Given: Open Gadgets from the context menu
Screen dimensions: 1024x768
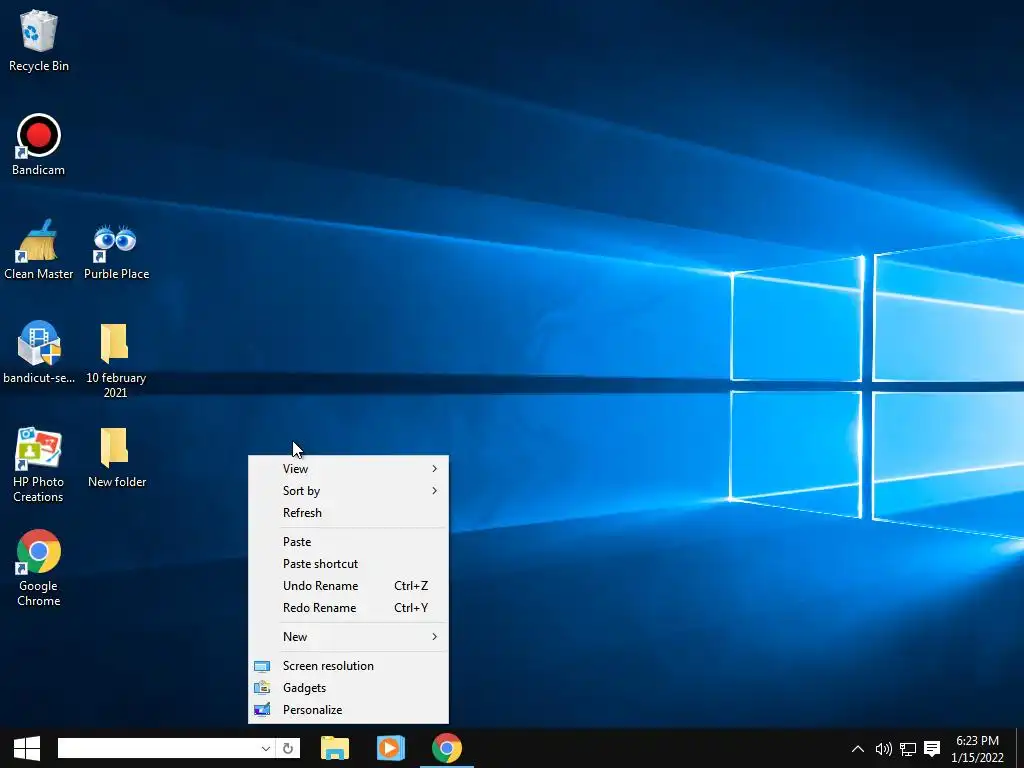Looking at the screenshot, I should [349, 688].
